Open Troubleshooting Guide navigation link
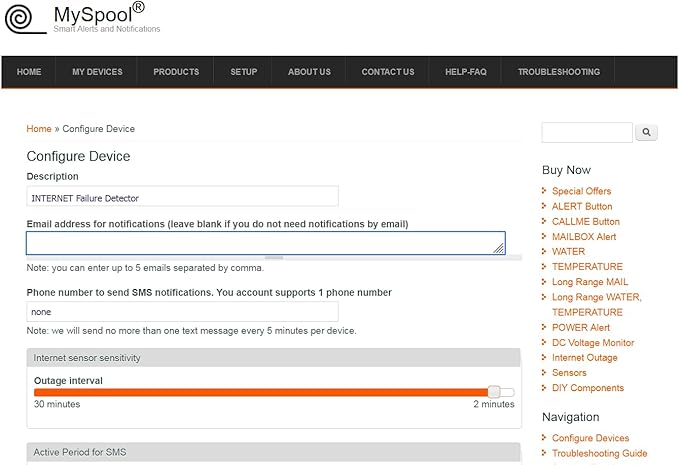This screenshot has height=465, width=679. [599, 453]
